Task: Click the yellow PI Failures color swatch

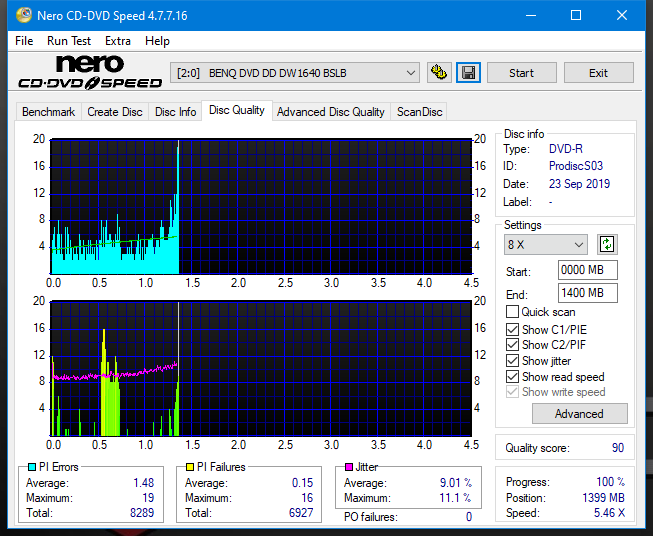Action: tap(190, 467)
